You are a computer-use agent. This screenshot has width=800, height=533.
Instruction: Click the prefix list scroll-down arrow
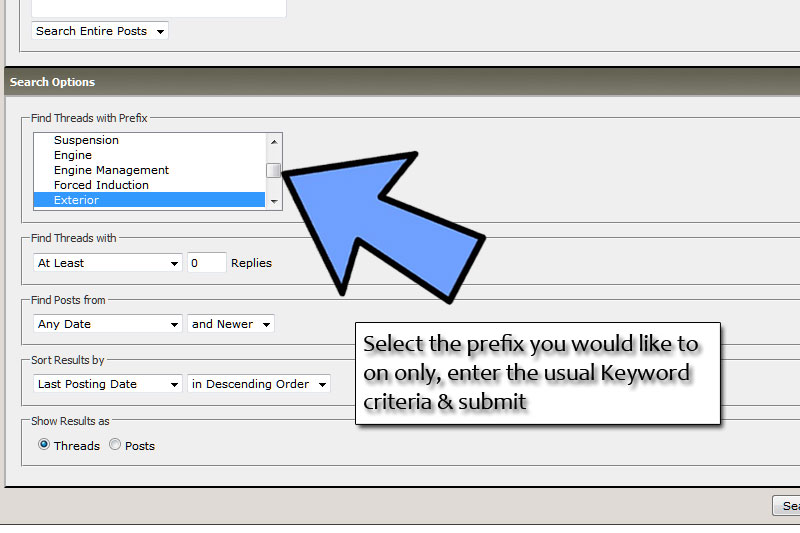tap(273, 200)
